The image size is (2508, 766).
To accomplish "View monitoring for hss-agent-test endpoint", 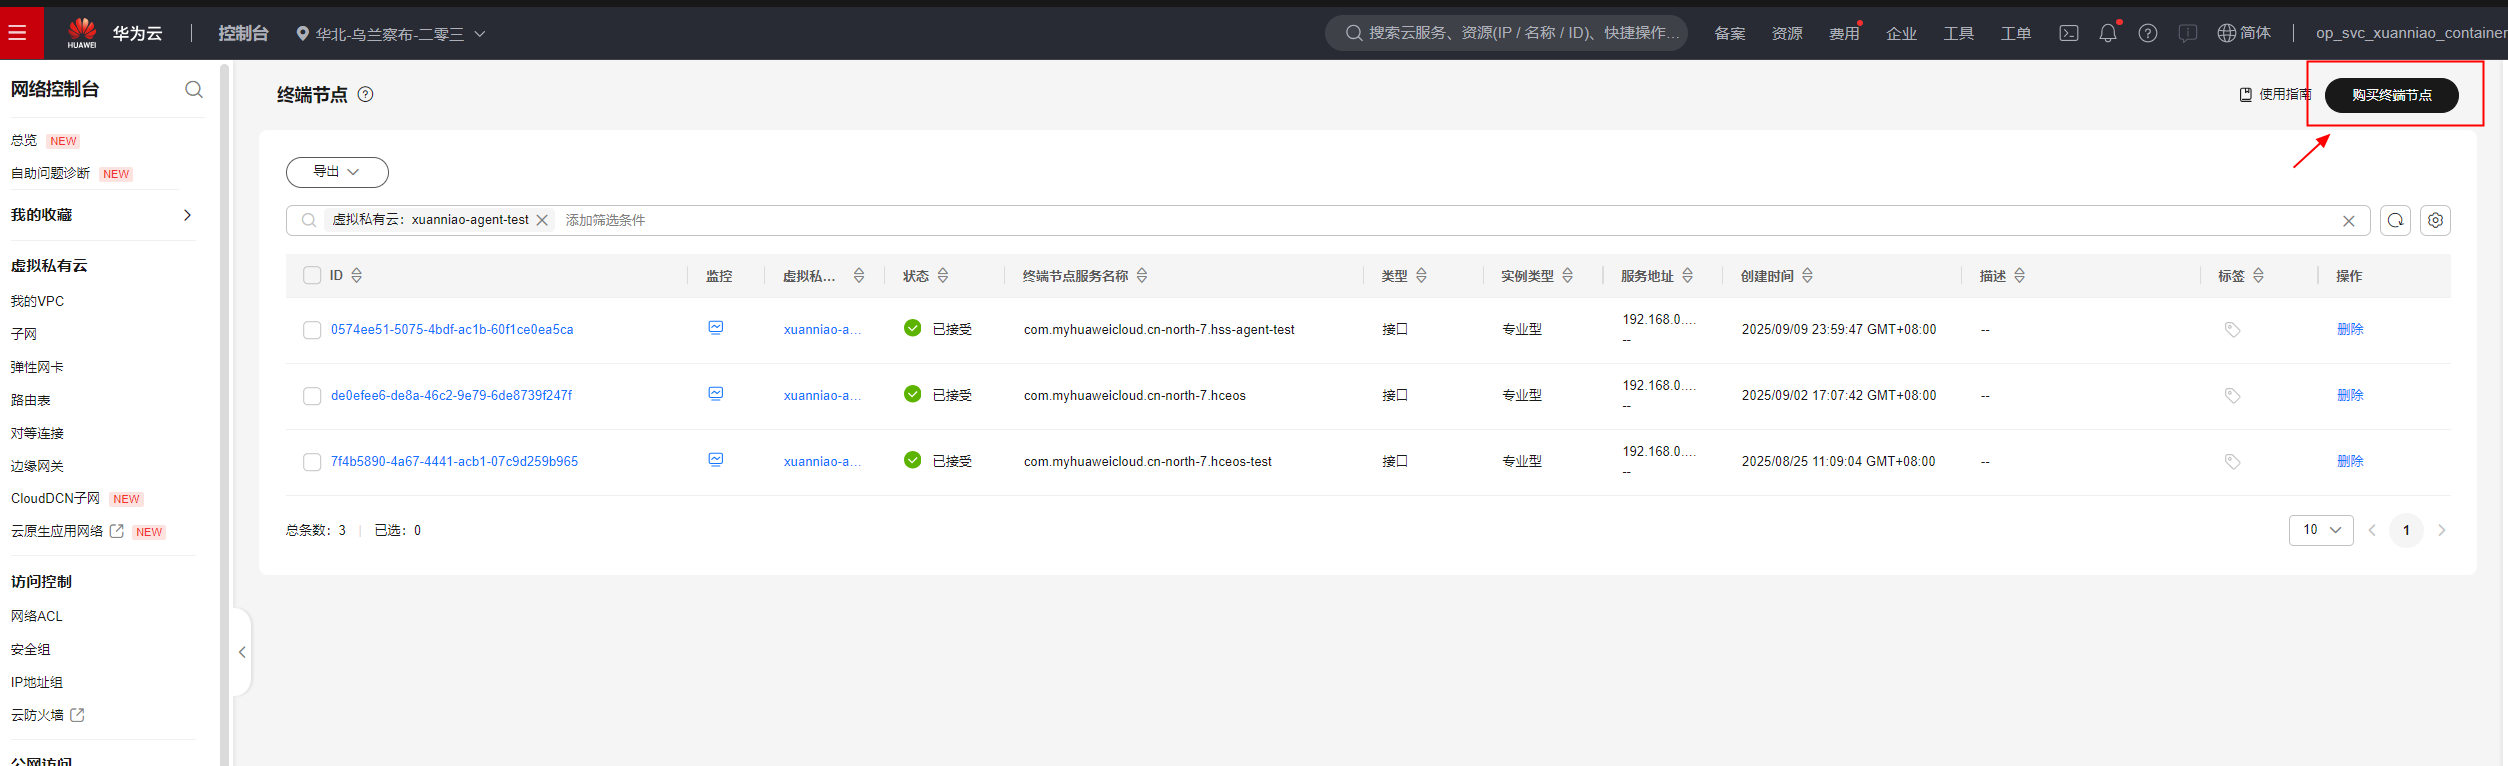I will [x=716, y=328].
